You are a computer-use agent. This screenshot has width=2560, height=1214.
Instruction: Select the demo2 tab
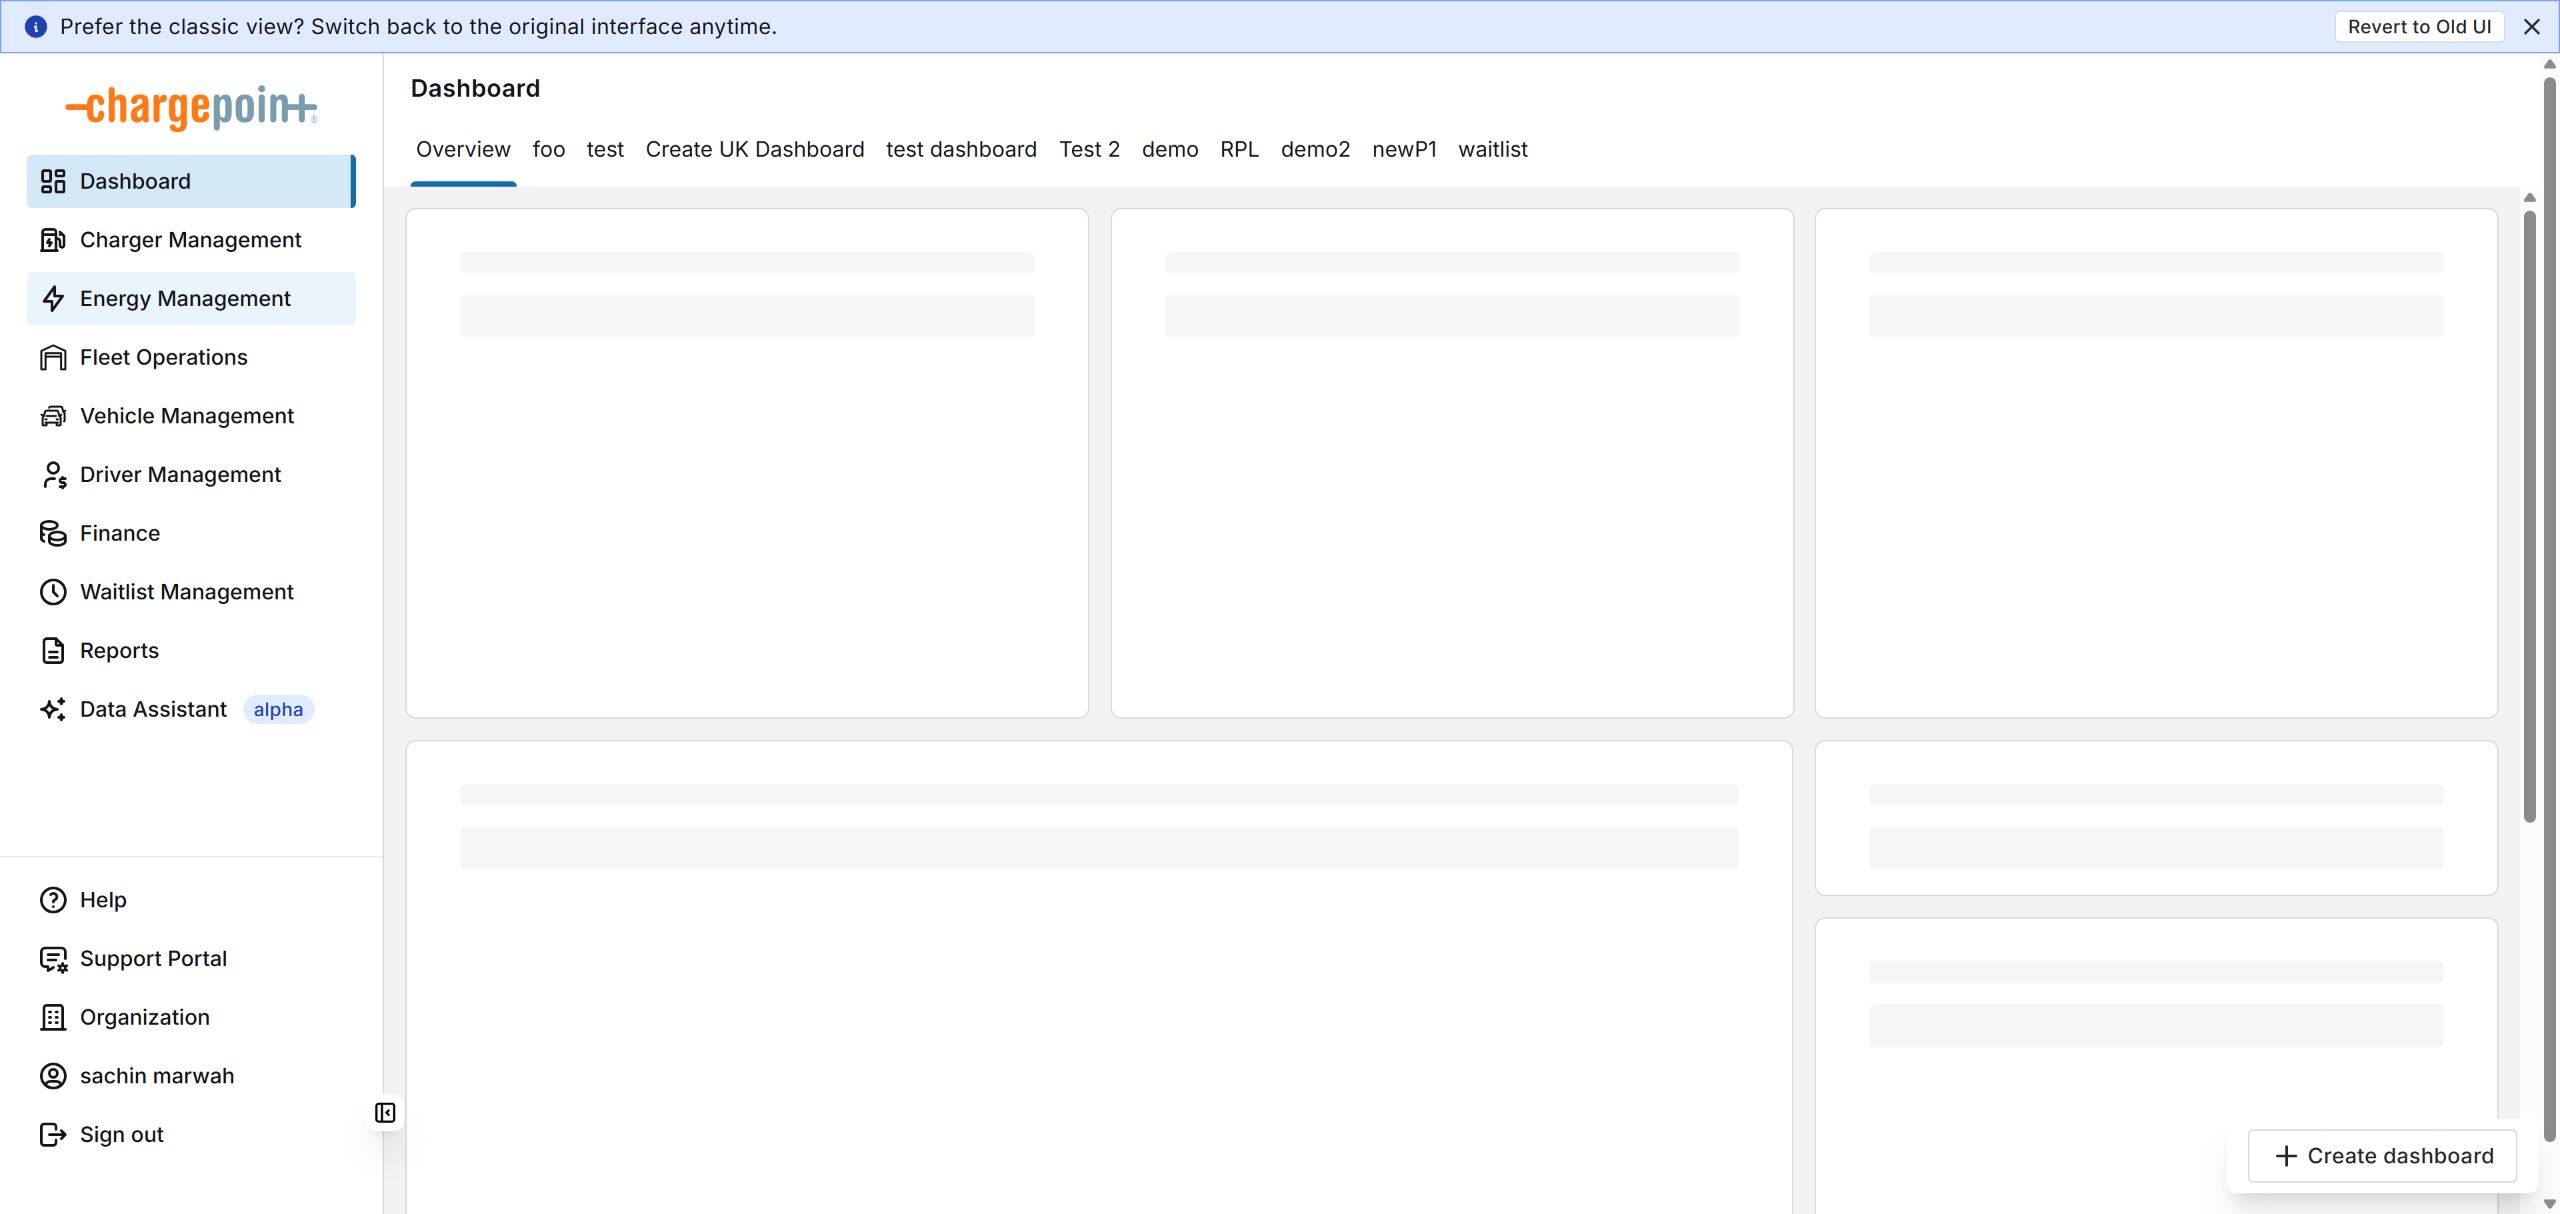[1314, 150]
